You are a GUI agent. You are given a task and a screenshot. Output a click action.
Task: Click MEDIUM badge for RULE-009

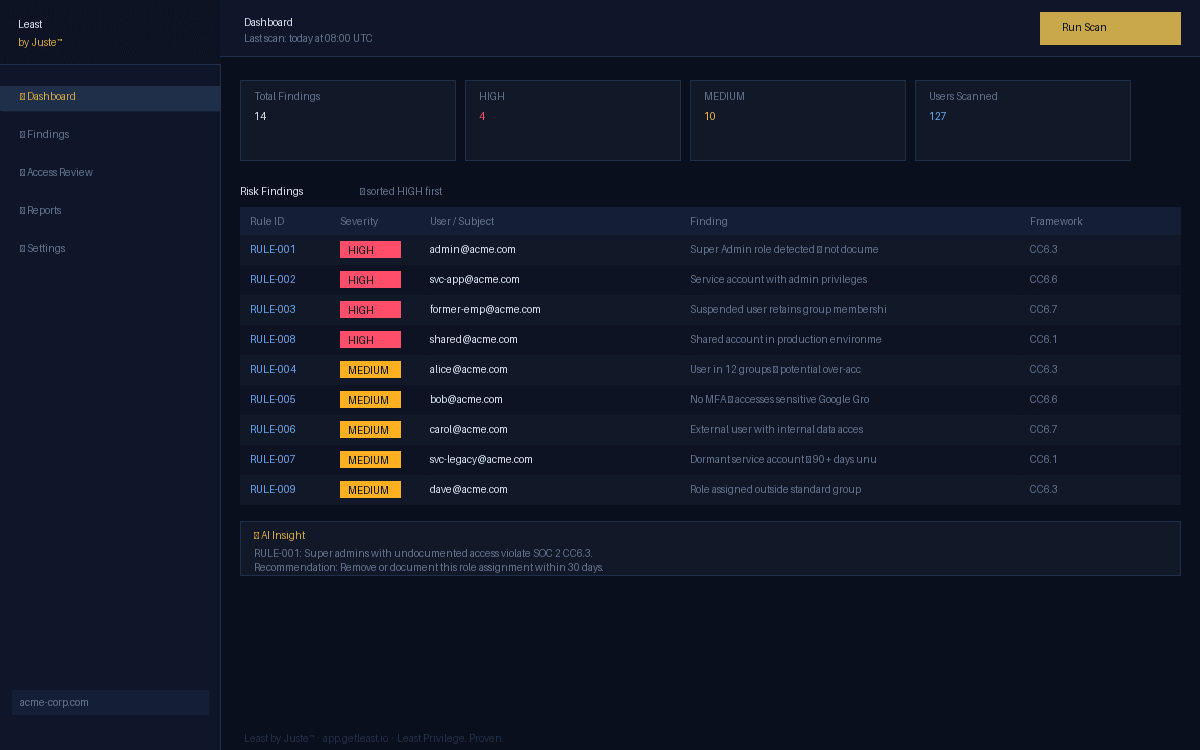(370, 490)
